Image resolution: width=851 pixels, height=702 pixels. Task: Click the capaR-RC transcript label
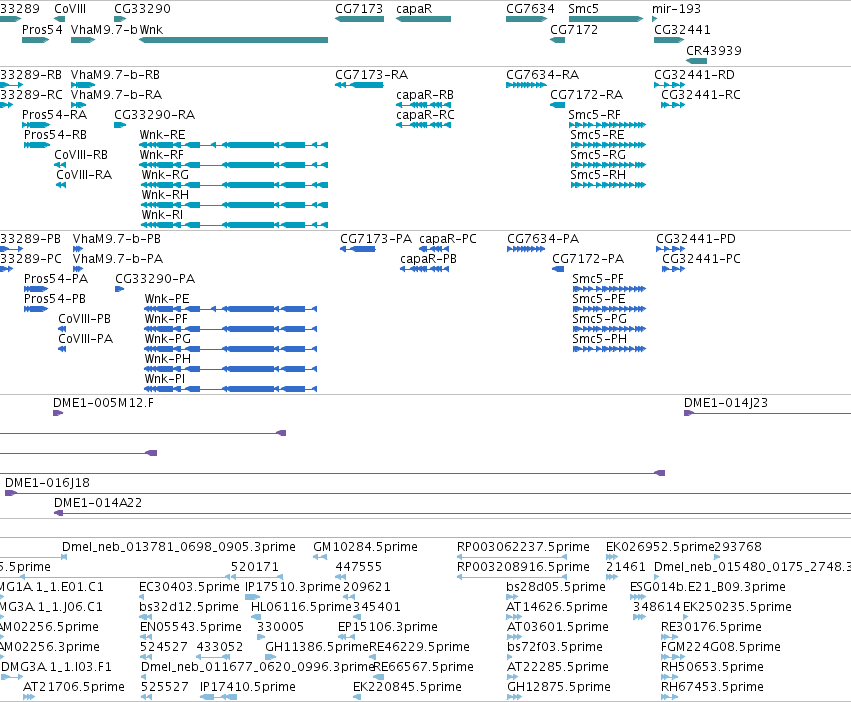[425, 115]
